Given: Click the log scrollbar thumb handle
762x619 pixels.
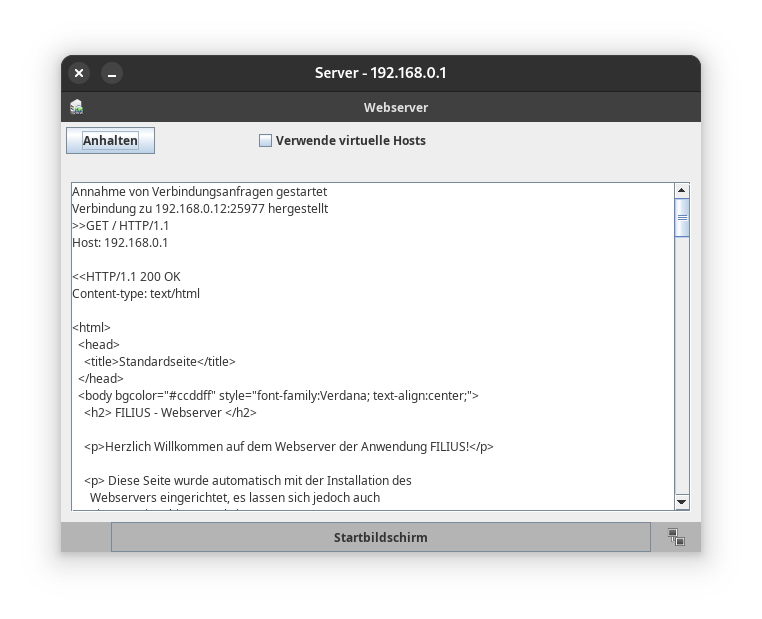Looking at the screenshot, I should coord(682,217).
